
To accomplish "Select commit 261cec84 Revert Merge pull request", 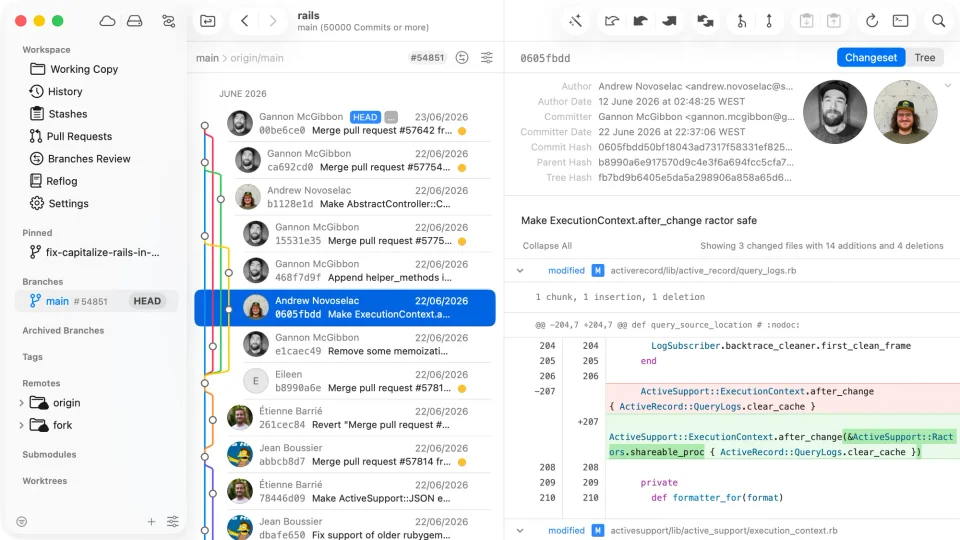I will (x=345, y=418).
